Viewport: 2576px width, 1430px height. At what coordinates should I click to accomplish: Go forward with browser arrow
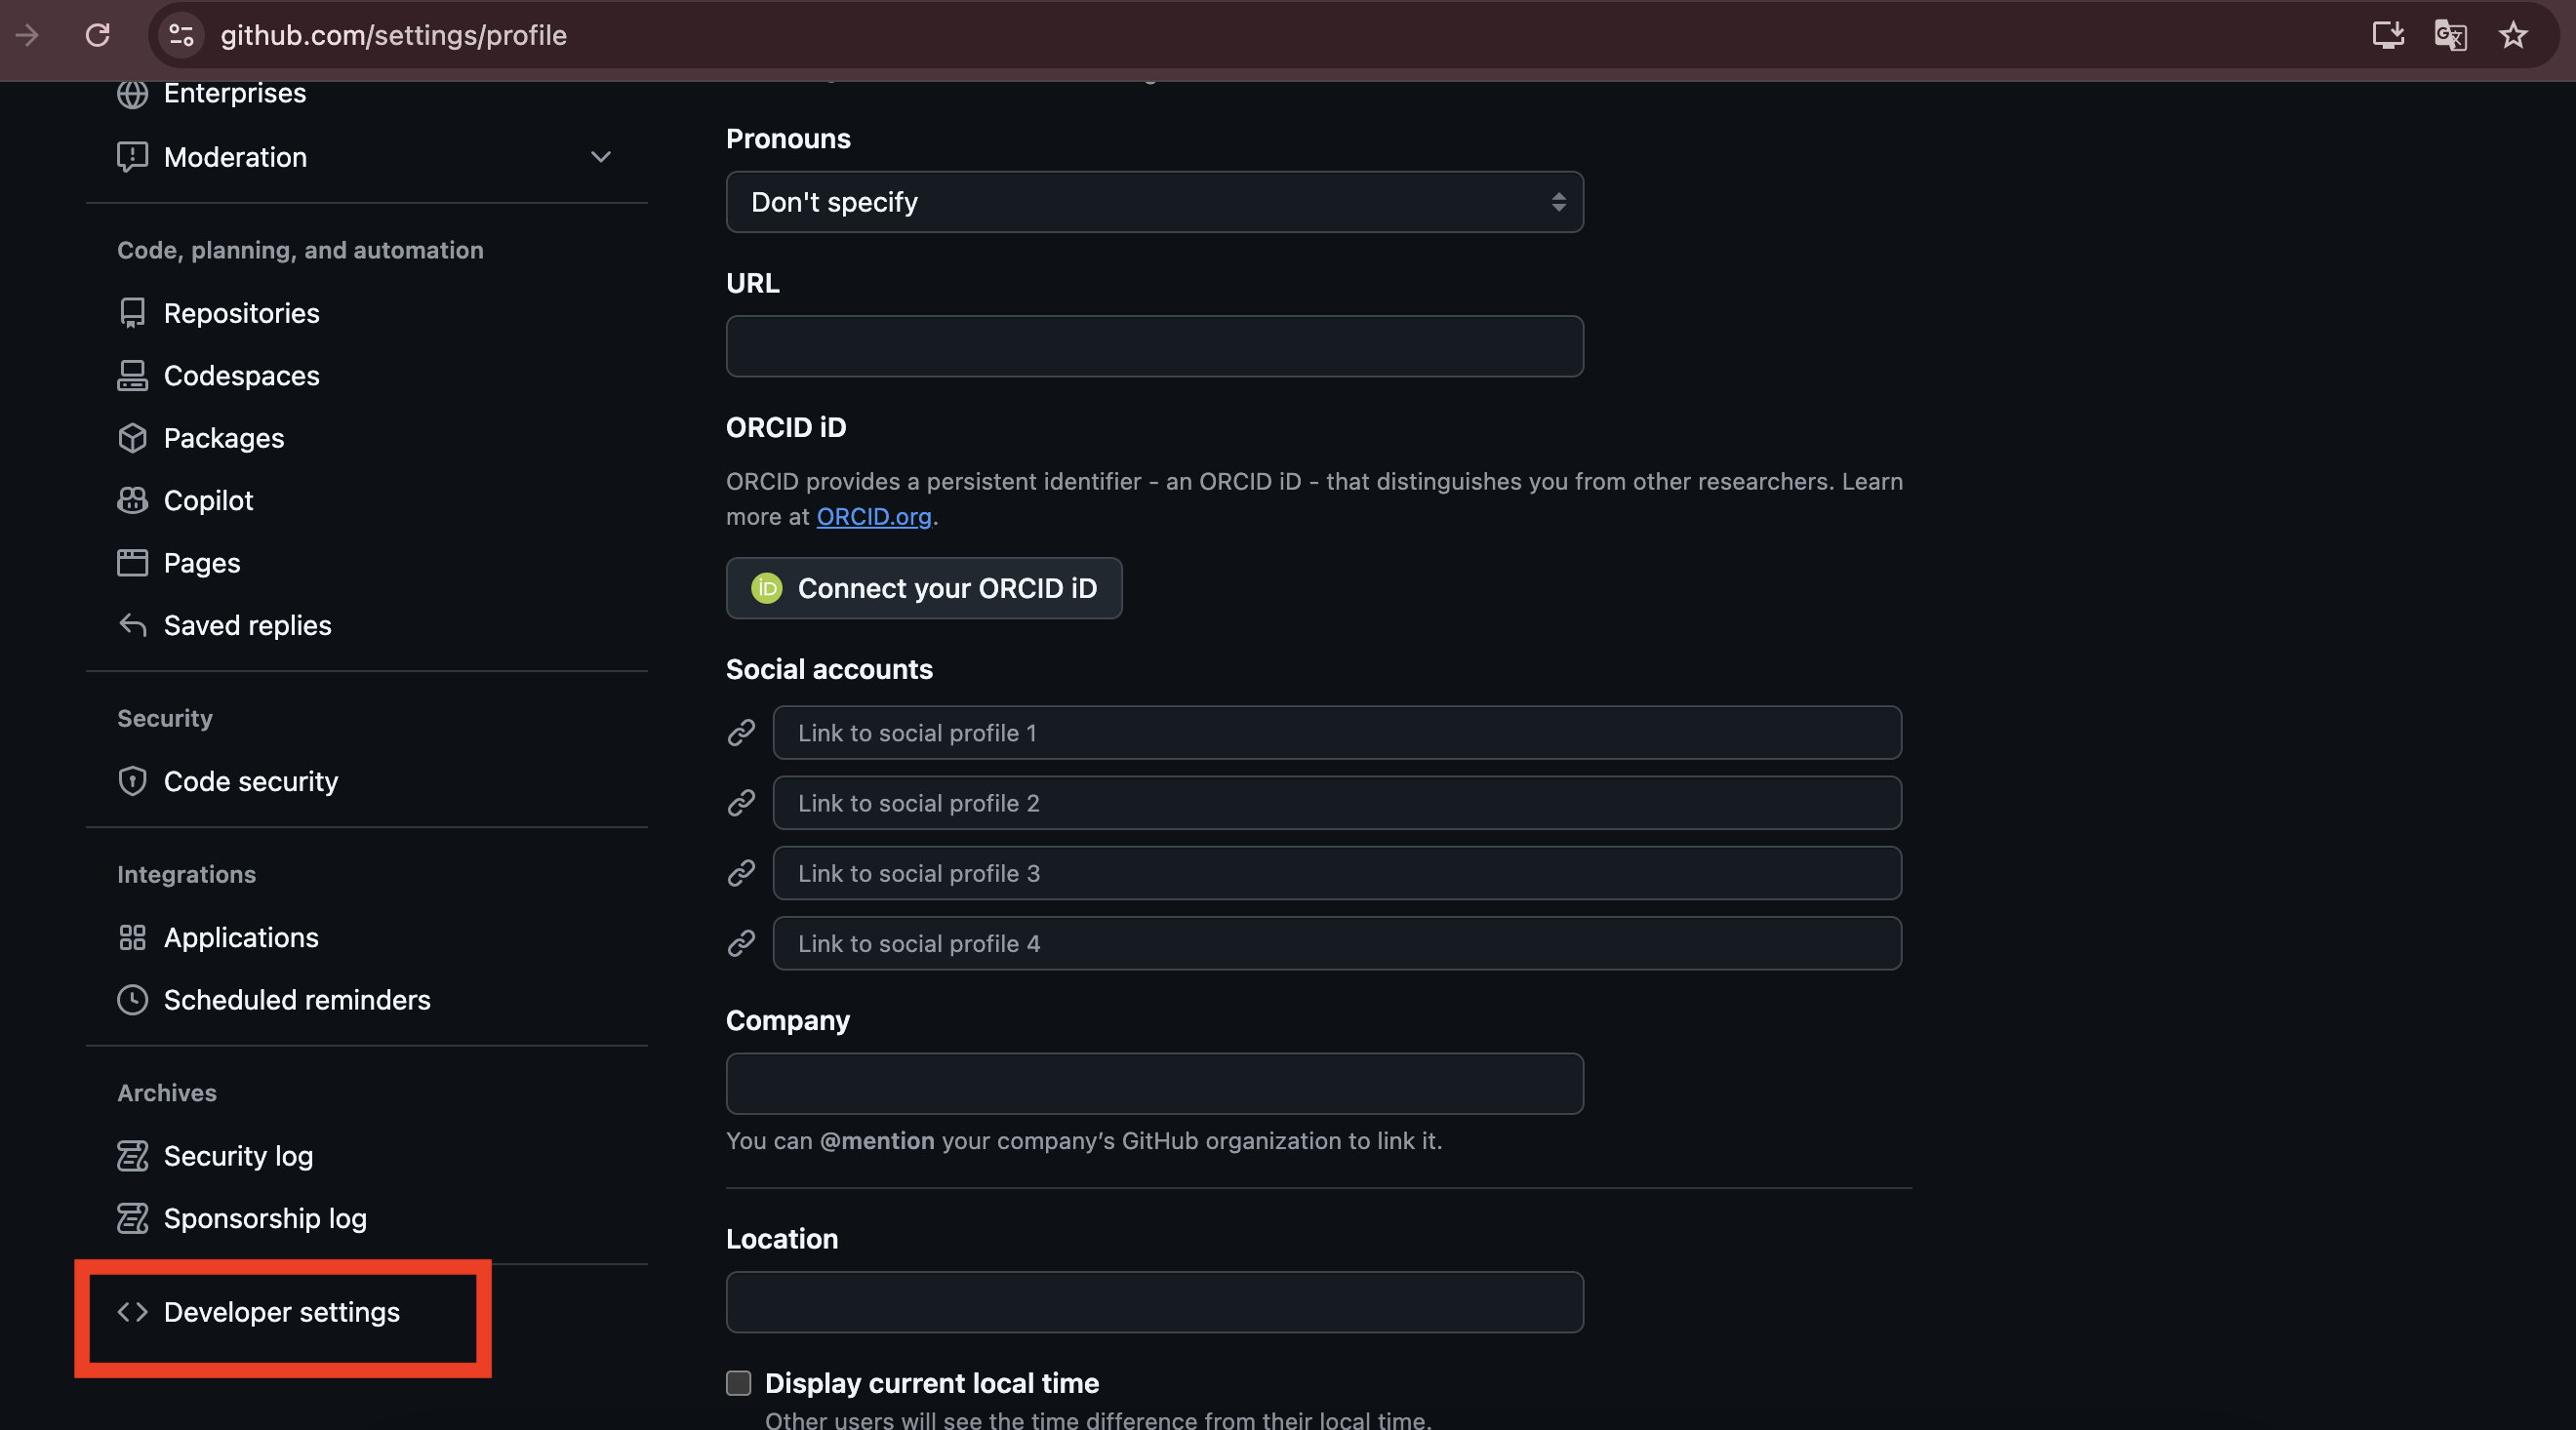(x=27, y=35)
